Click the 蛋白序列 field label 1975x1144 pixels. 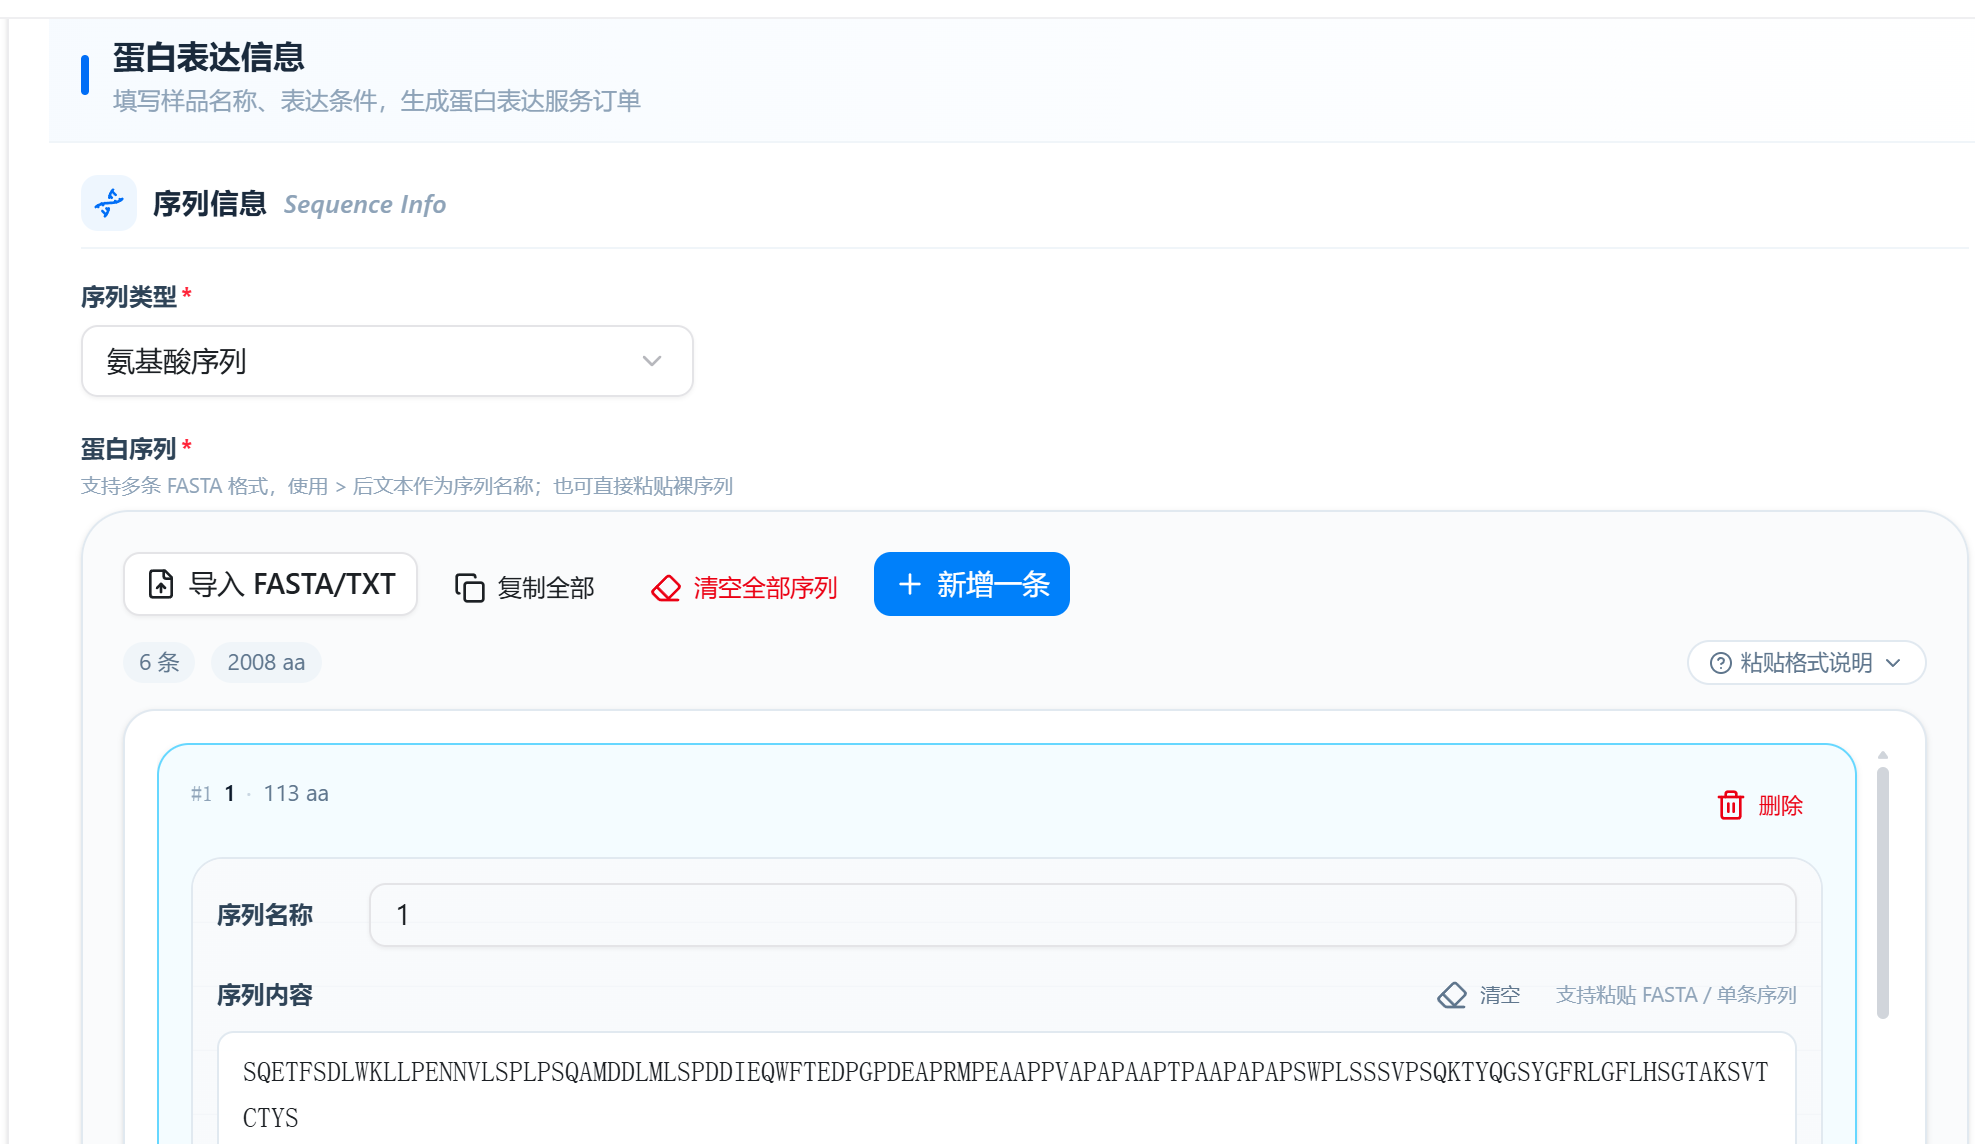[128, 449]
